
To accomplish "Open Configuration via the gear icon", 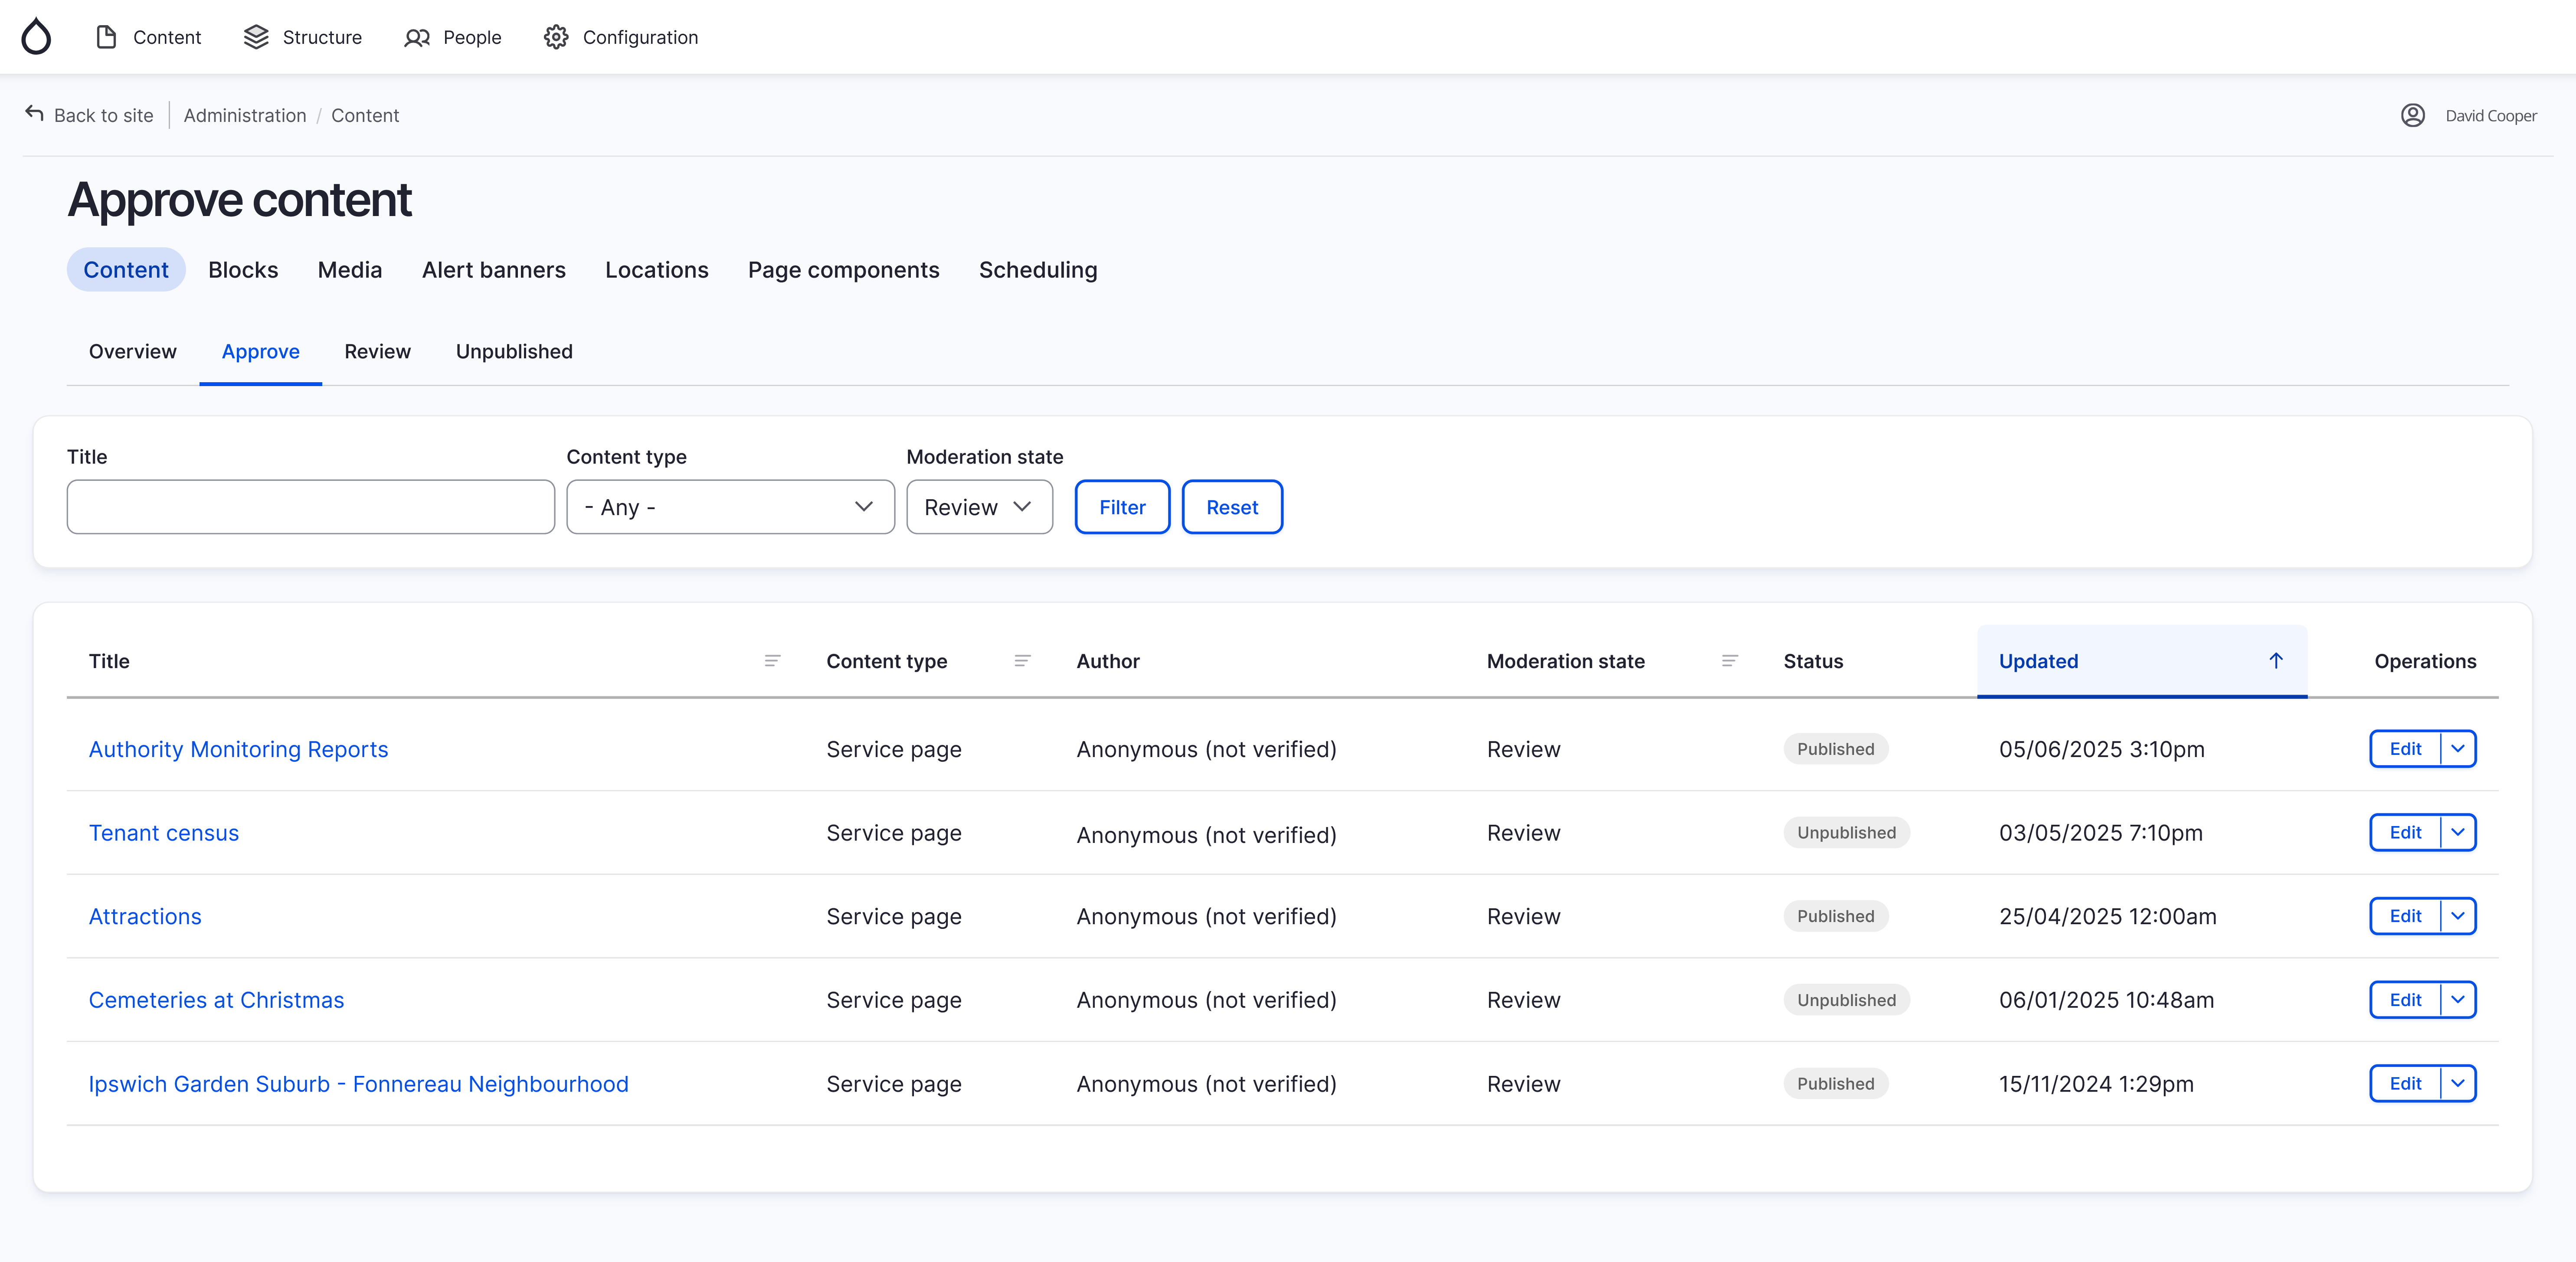I will pyautogui.click(x=556, y=37).
